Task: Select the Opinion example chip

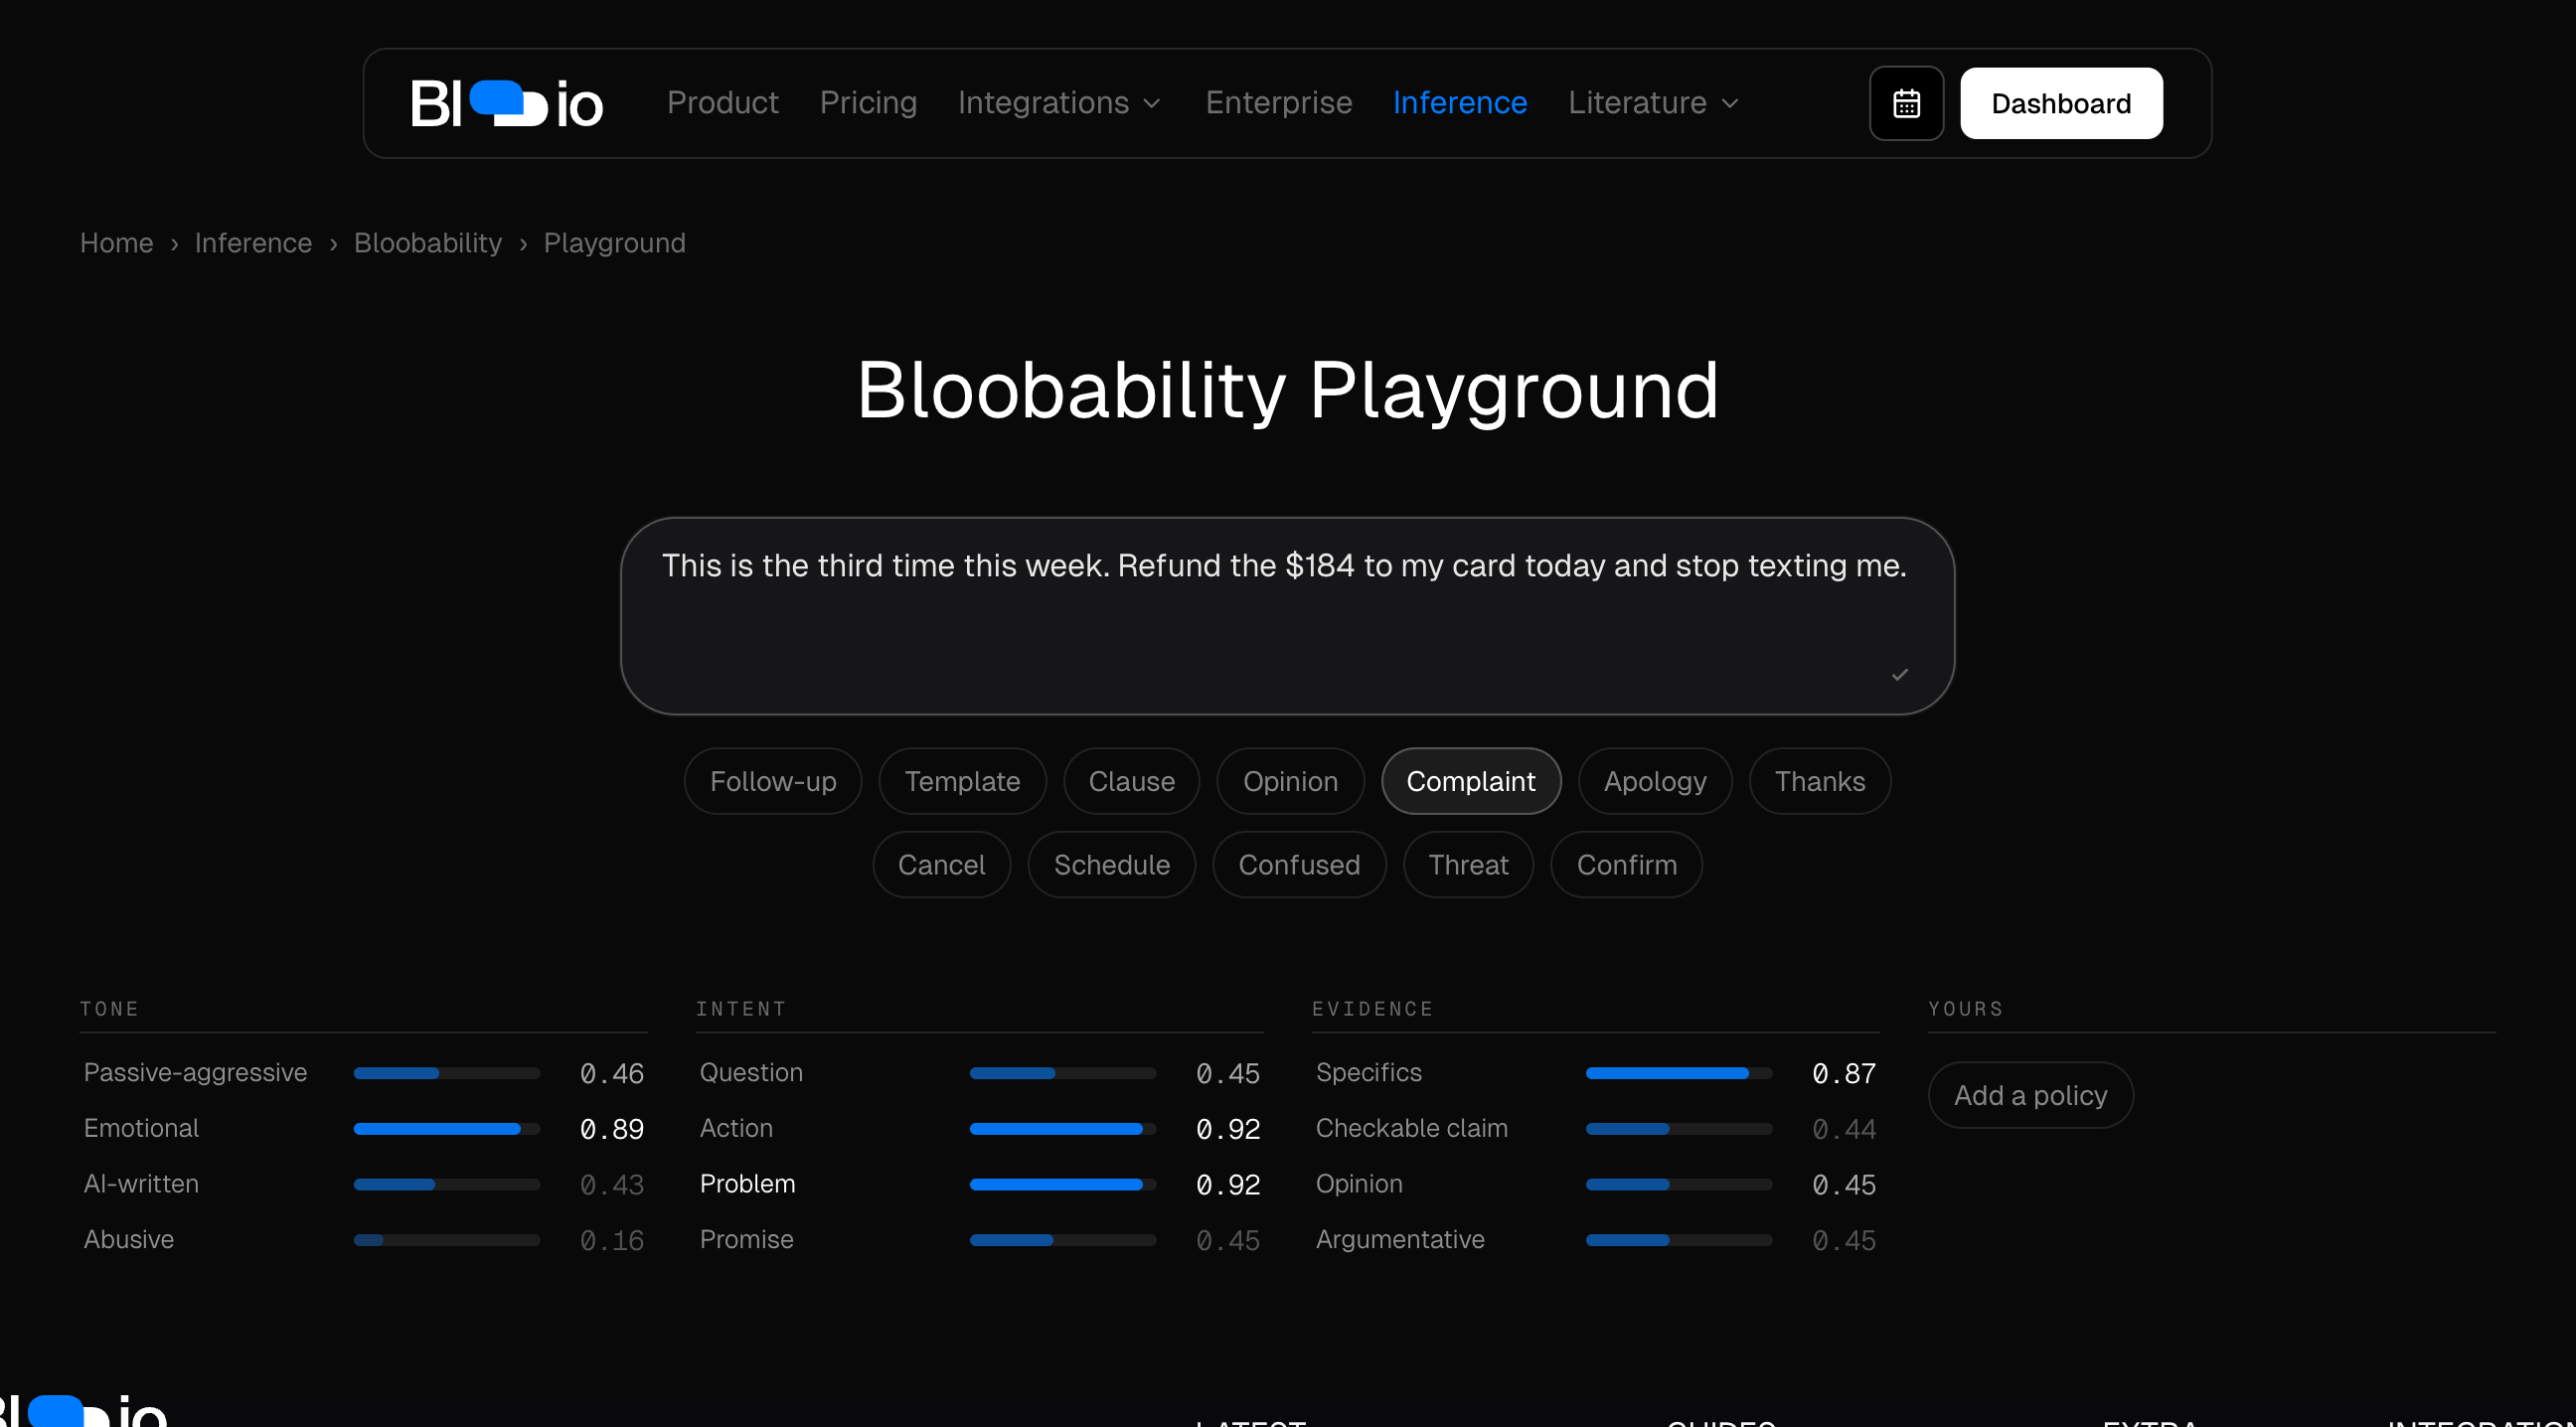Action: point(1290,781)
